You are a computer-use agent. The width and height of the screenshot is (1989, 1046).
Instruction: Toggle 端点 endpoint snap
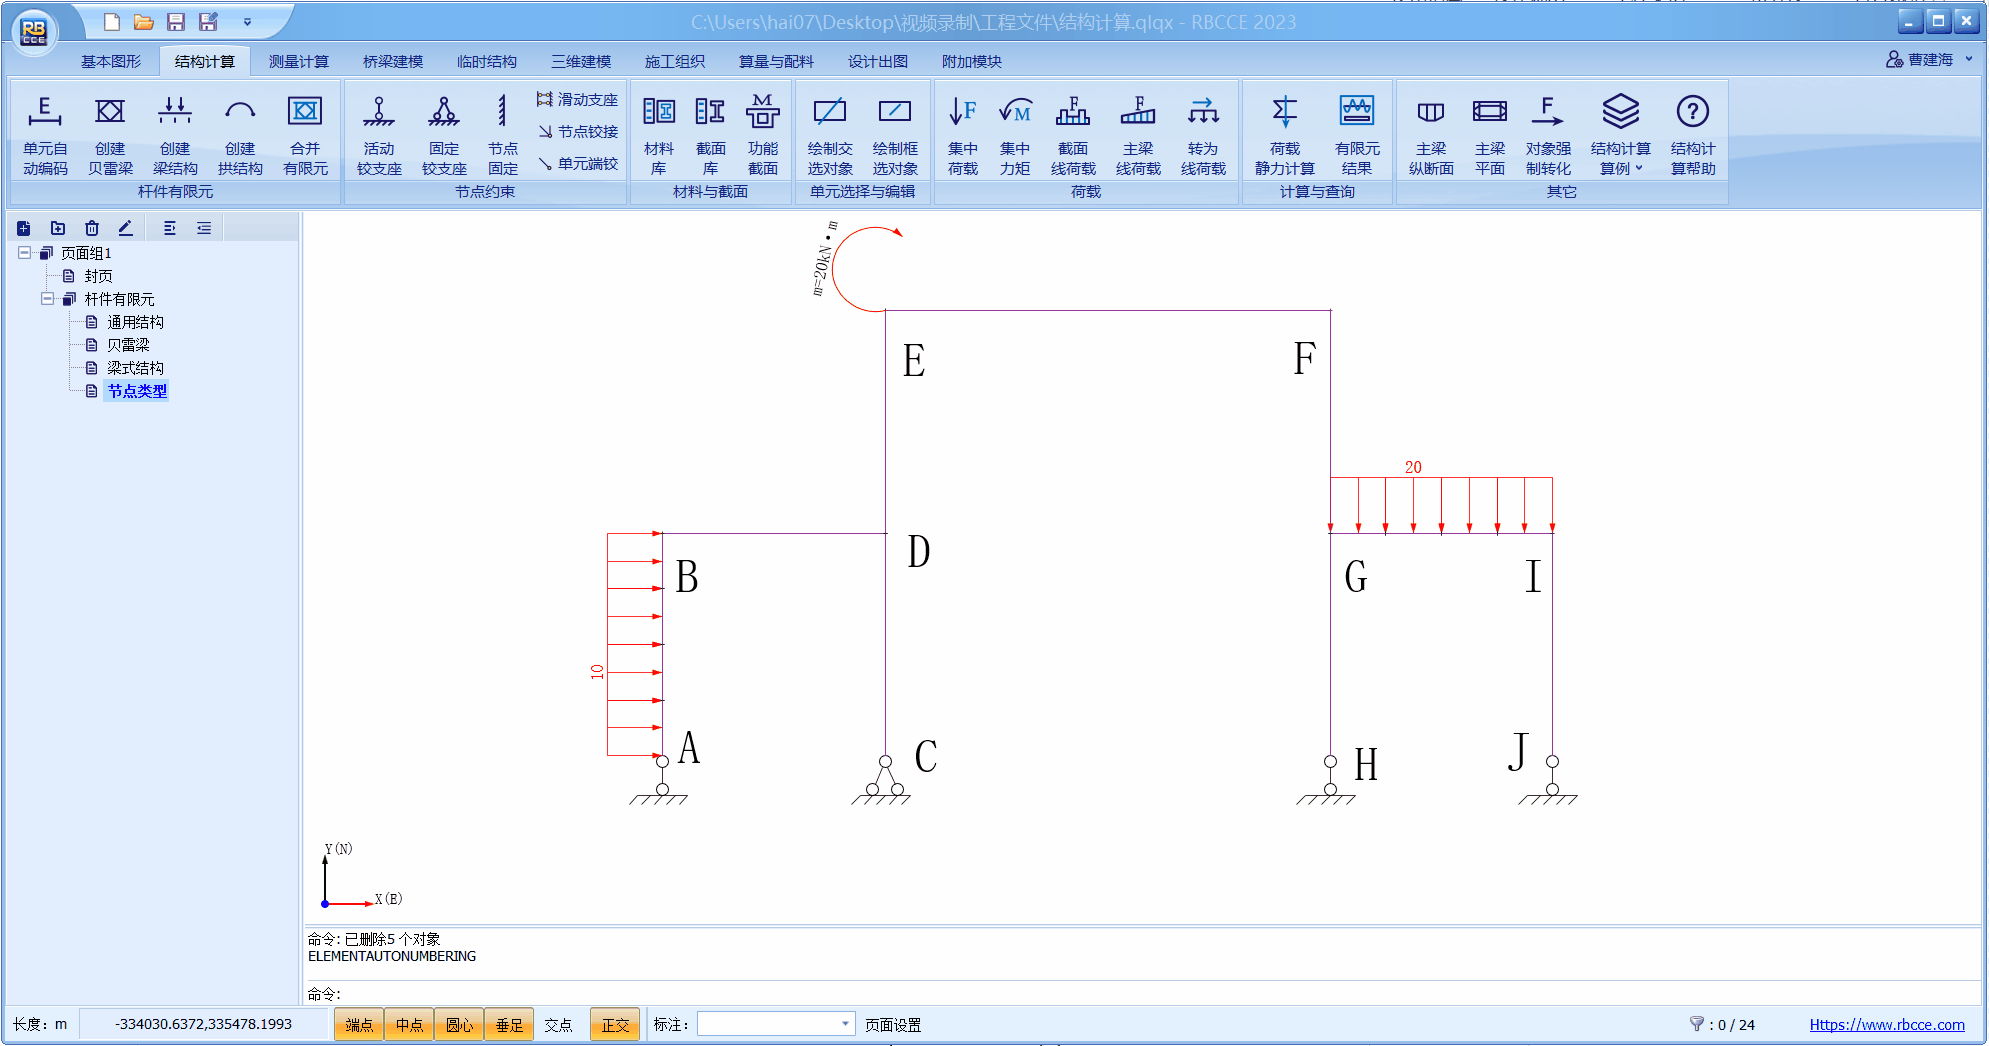coord(359,1025)
